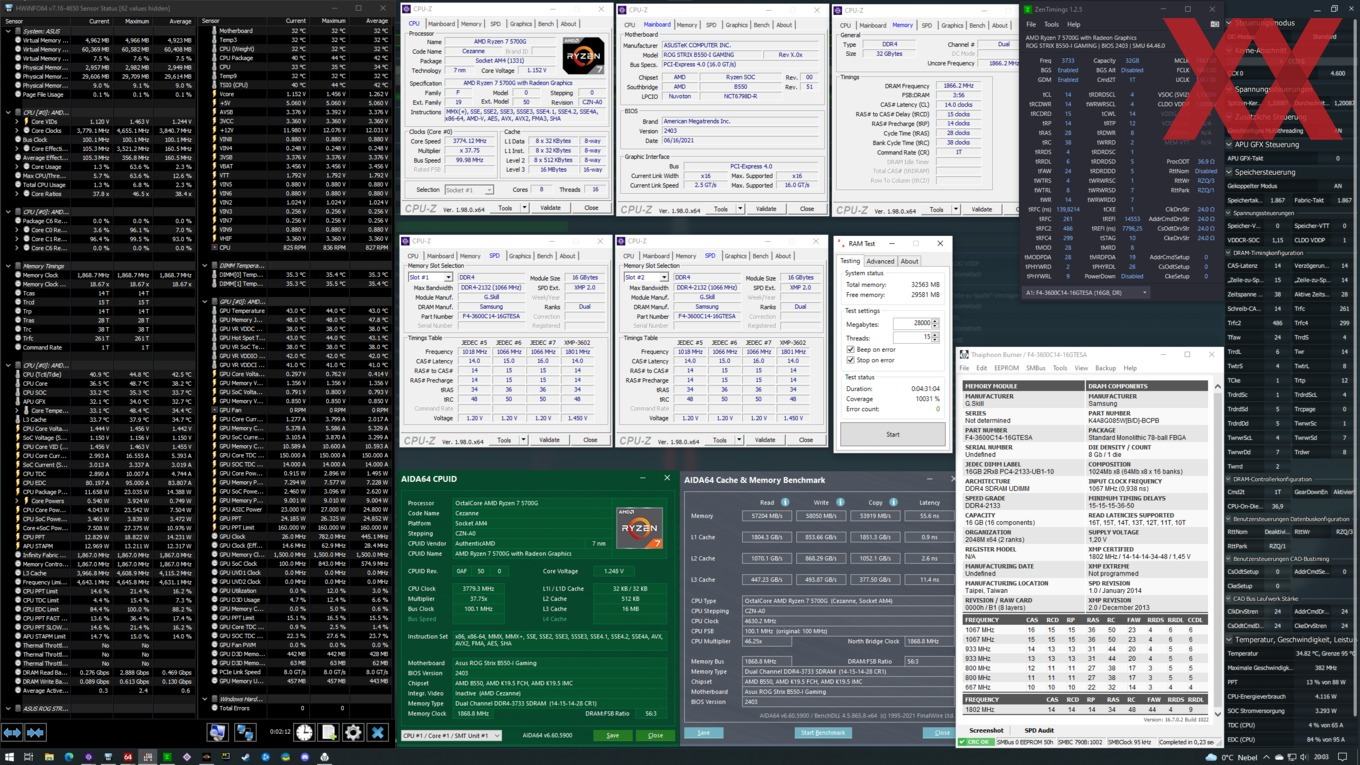Screen dimensions: 1360x765
Task: Click Start button in RAM Test
Action: click(892, 434)
